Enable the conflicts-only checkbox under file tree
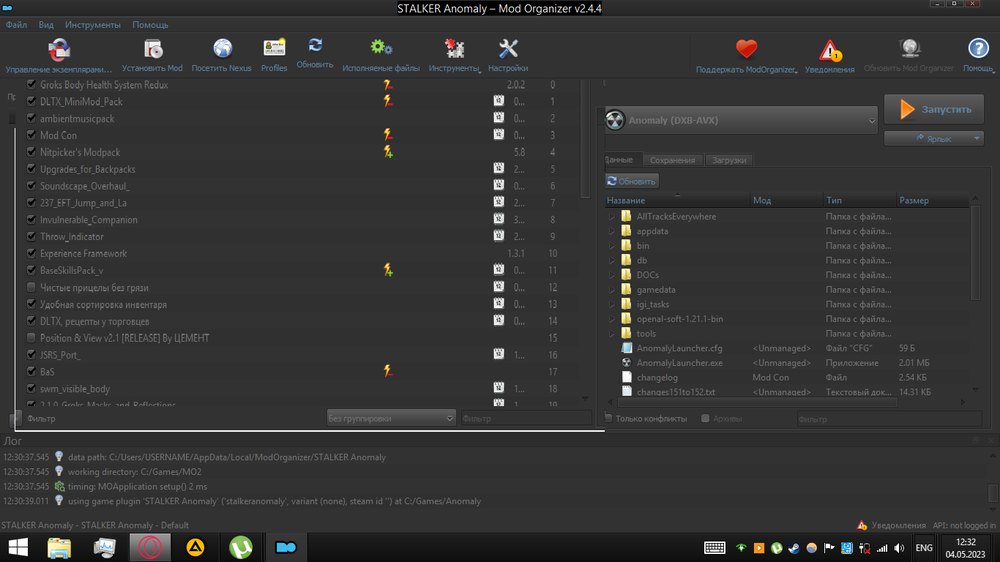Viewport: 1000px width, 562px height. 609,419
